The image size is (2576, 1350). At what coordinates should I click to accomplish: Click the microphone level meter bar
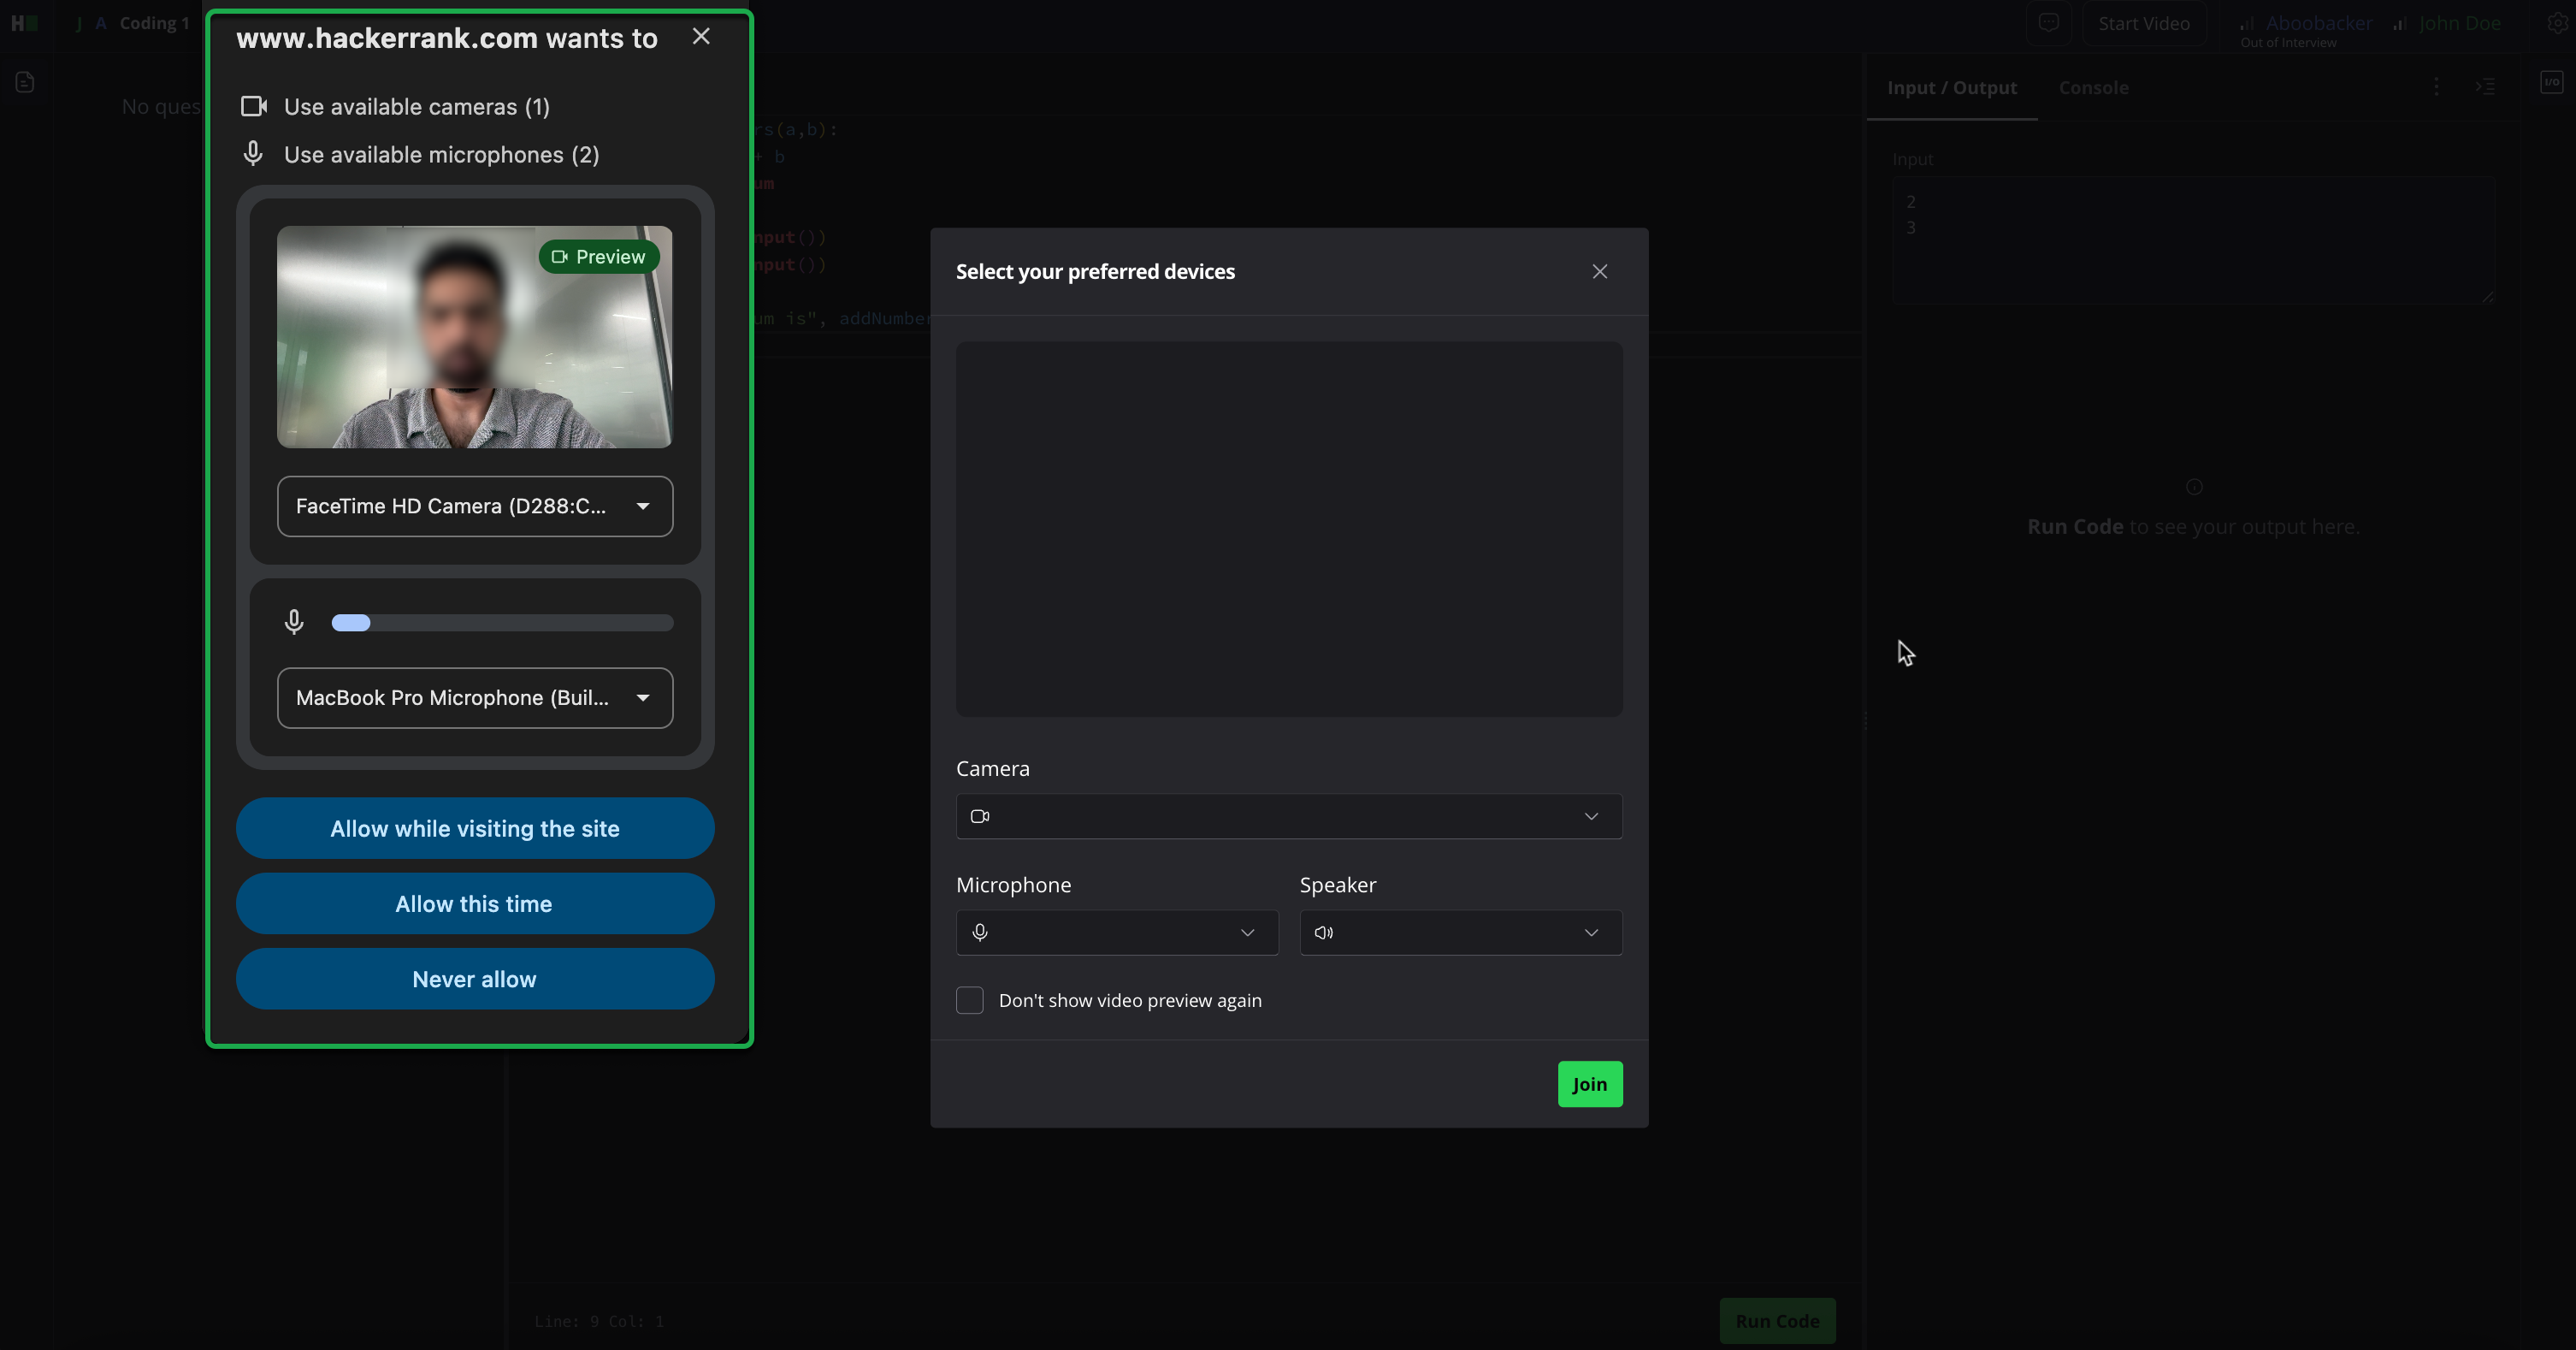[502, 623]
